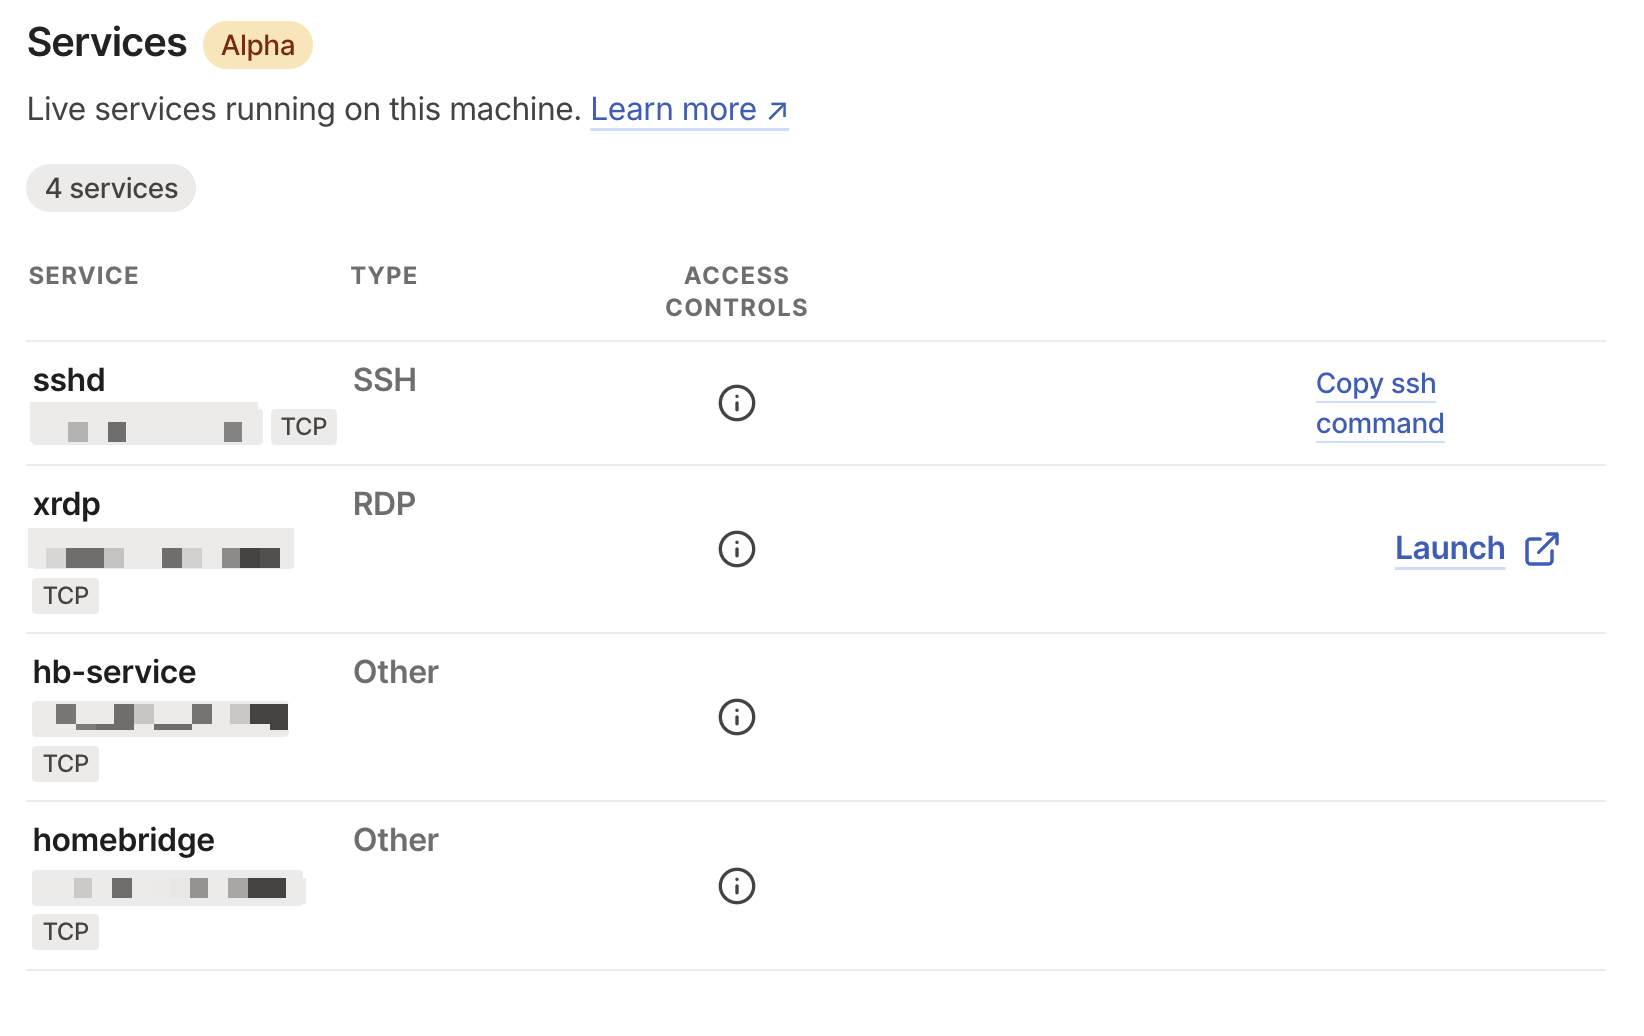Open the access controls info icon for xrdp
Image resolution: width=1644 pixels, height=1036 pixels.
click(x=737, y=549)
